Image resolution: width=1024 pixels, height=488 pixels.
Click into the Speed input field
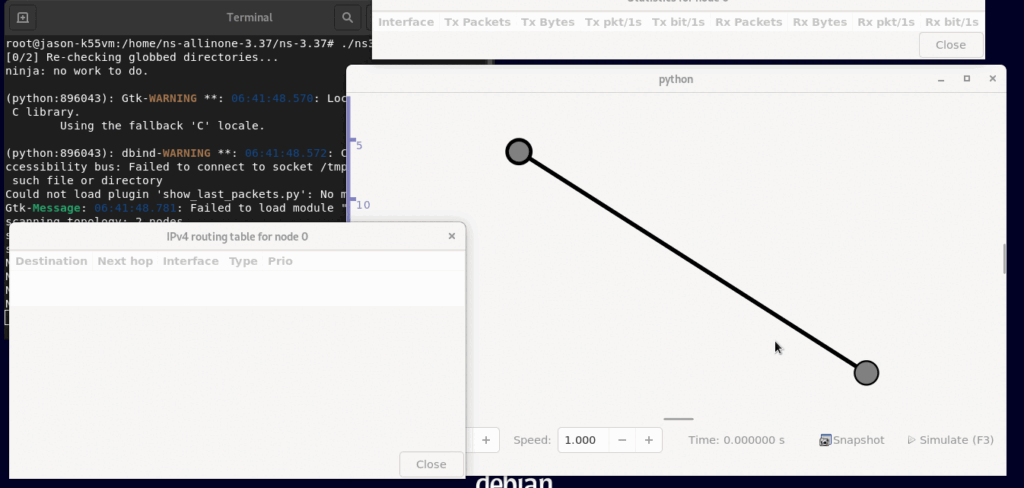(582, 440)
